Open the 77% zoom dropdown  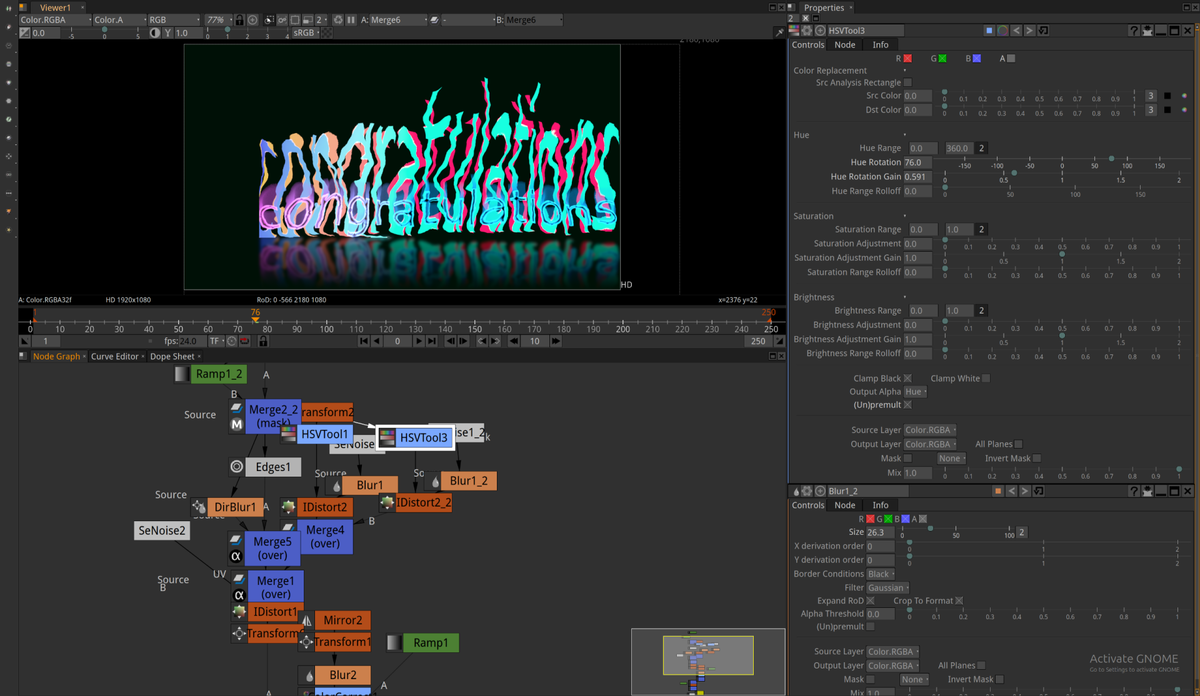pos(219,20)
